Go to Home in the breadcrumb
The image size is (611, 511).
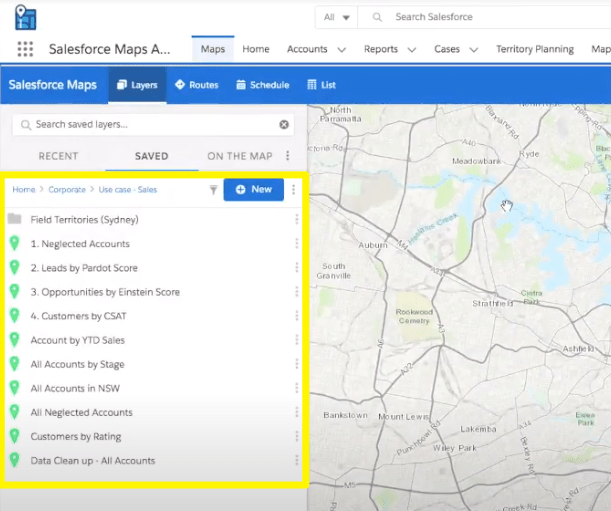click(24, 189)
